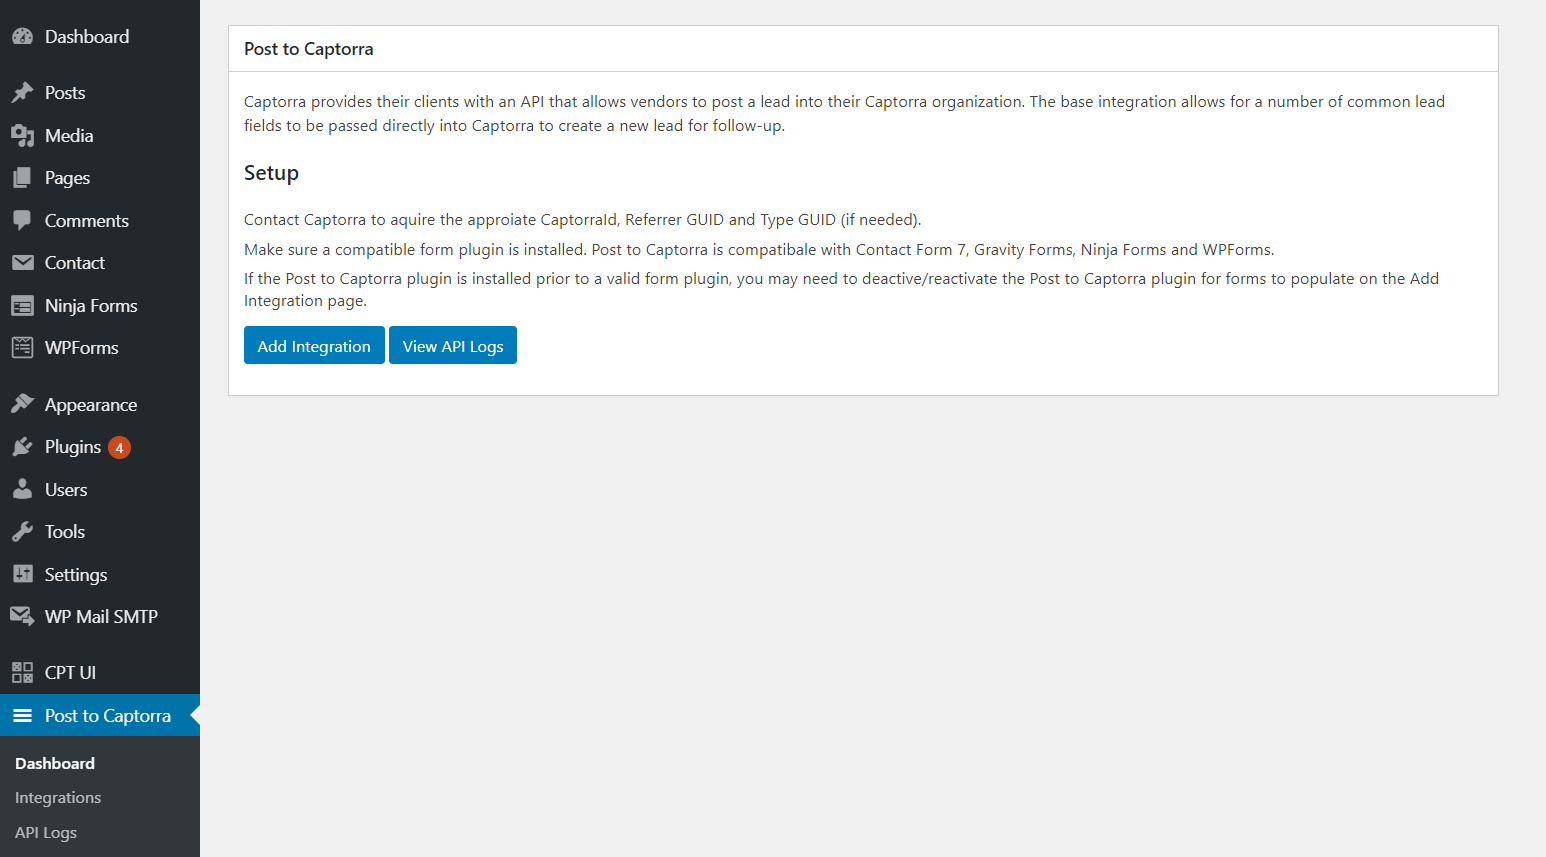Click the Tools wrench icon

click(22, 532)
